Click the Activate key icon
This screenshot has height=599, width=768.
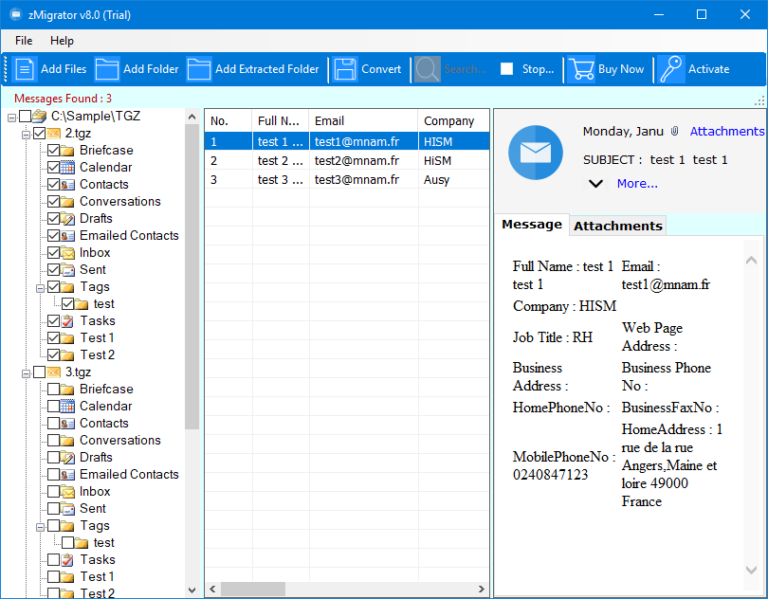671,69
